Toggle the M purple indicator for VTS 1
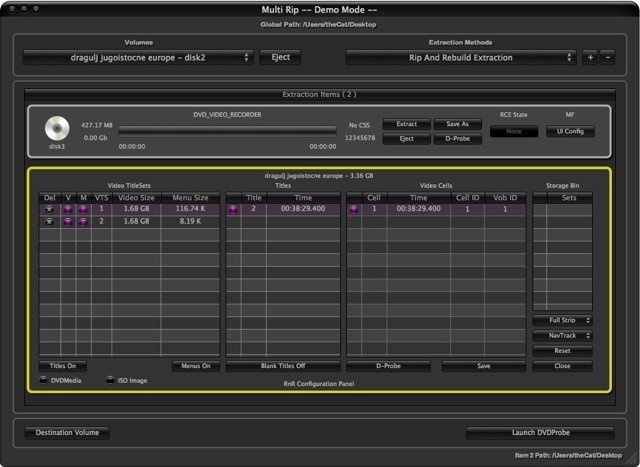Image resolution: width=640 pixels, height=467 pixels. click(83, 209)
